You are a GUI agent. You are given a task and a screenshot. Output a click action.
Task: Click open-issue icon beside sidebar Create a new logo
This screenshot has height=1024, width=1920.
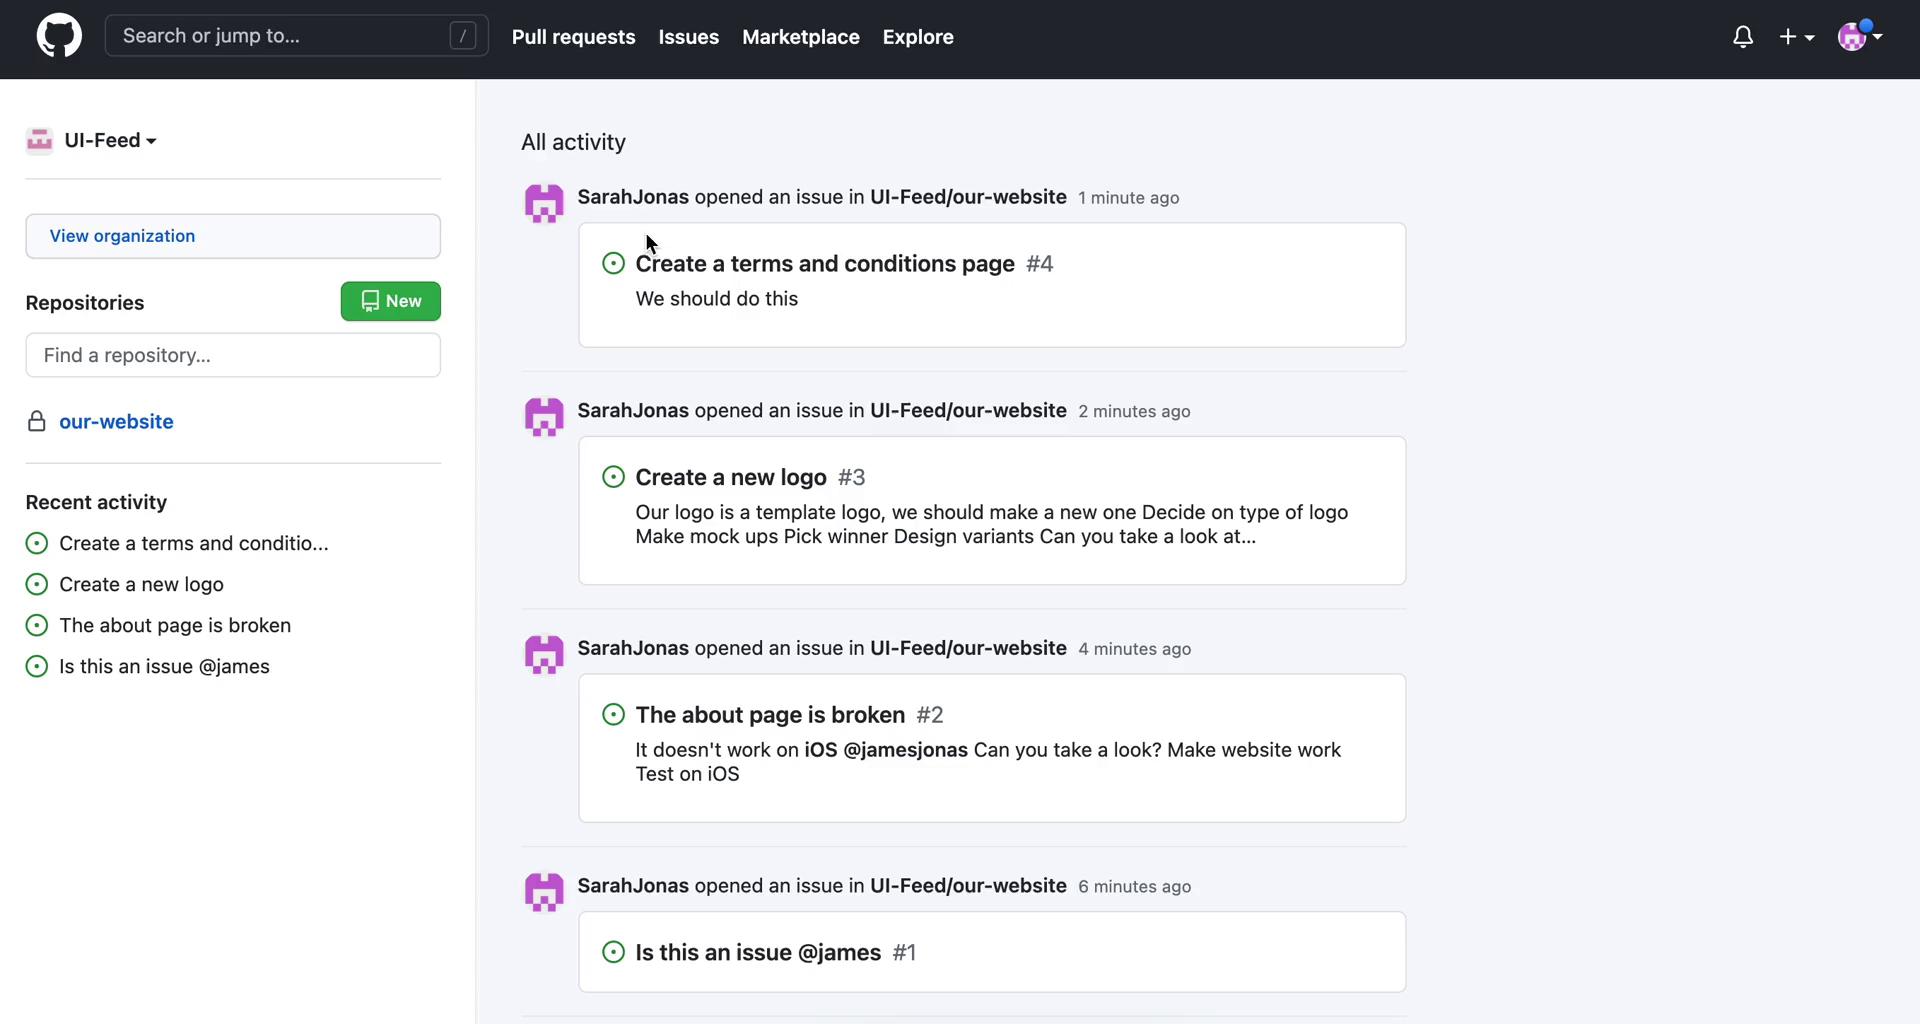tap(37, 584)
